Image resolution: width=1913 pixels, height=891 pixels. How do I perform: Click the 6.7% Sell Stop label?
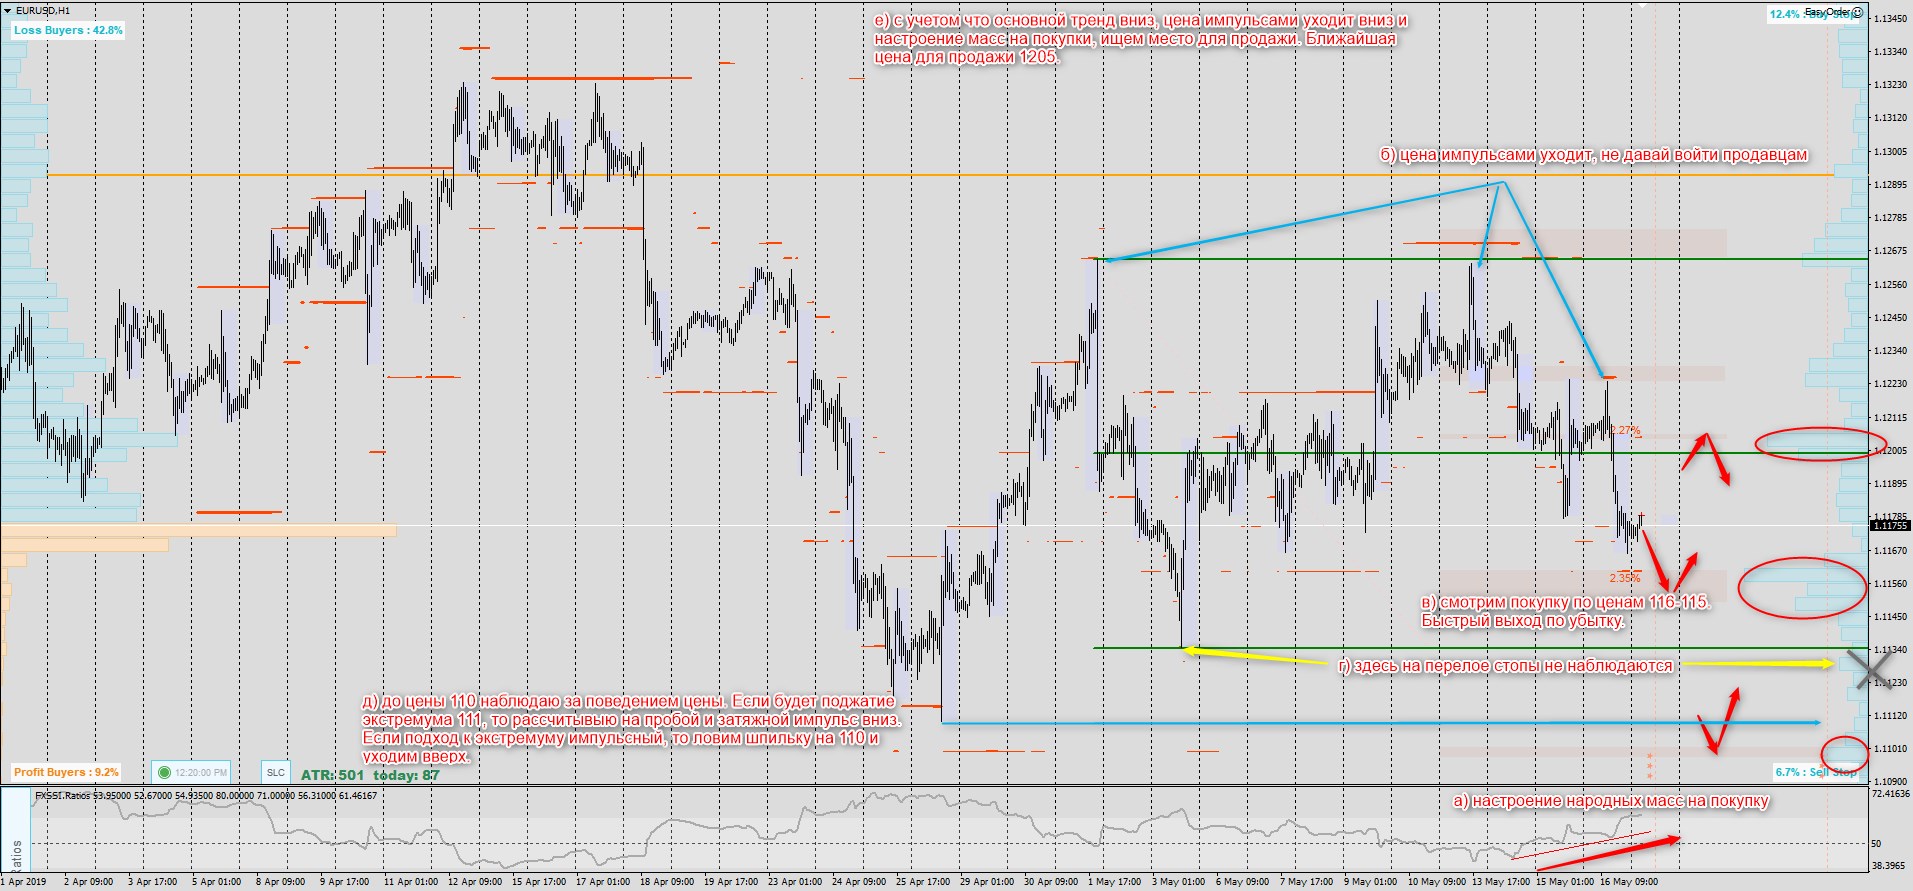1816,772
